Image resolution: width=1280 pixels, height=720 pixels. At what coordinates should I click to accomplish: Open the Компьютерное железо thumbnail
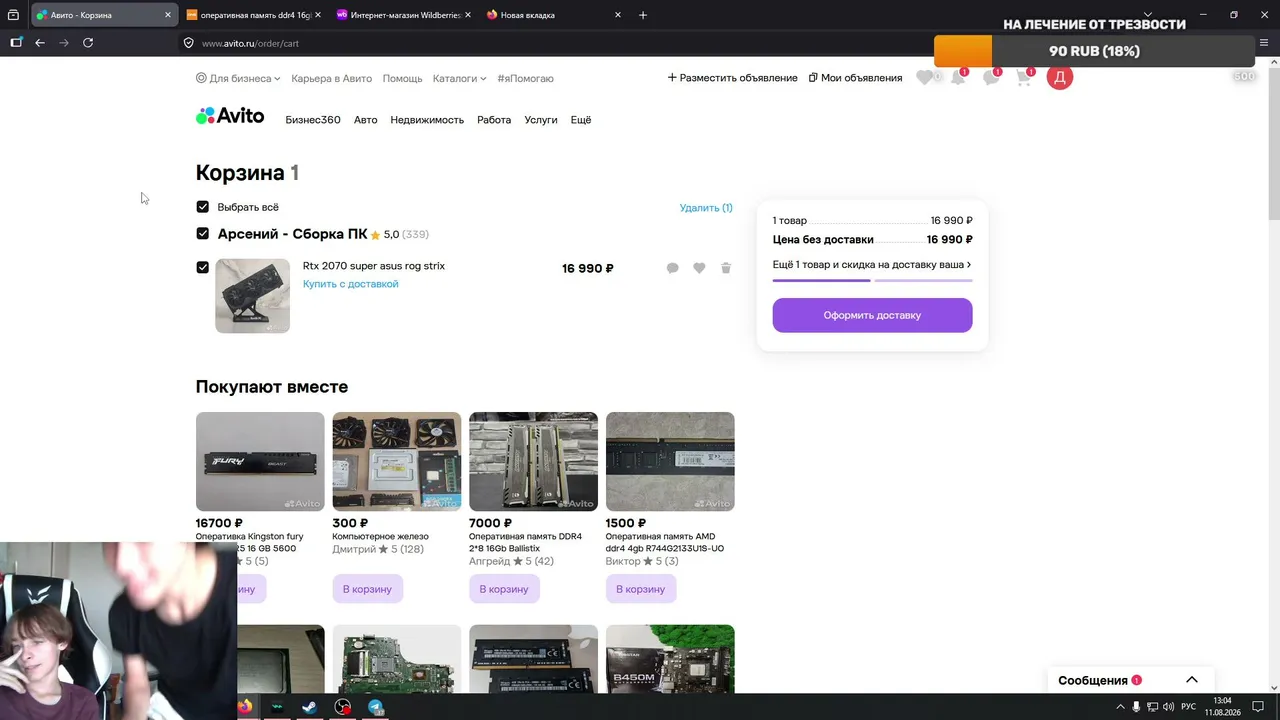coord(397,462)
